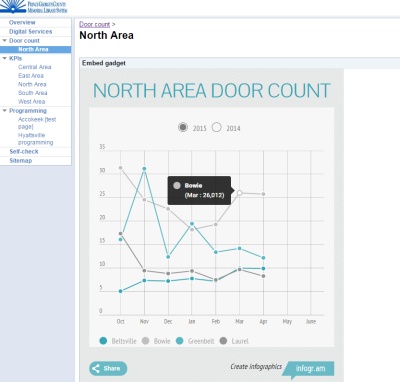Click Bowie's March data point marker

[239, 193]
